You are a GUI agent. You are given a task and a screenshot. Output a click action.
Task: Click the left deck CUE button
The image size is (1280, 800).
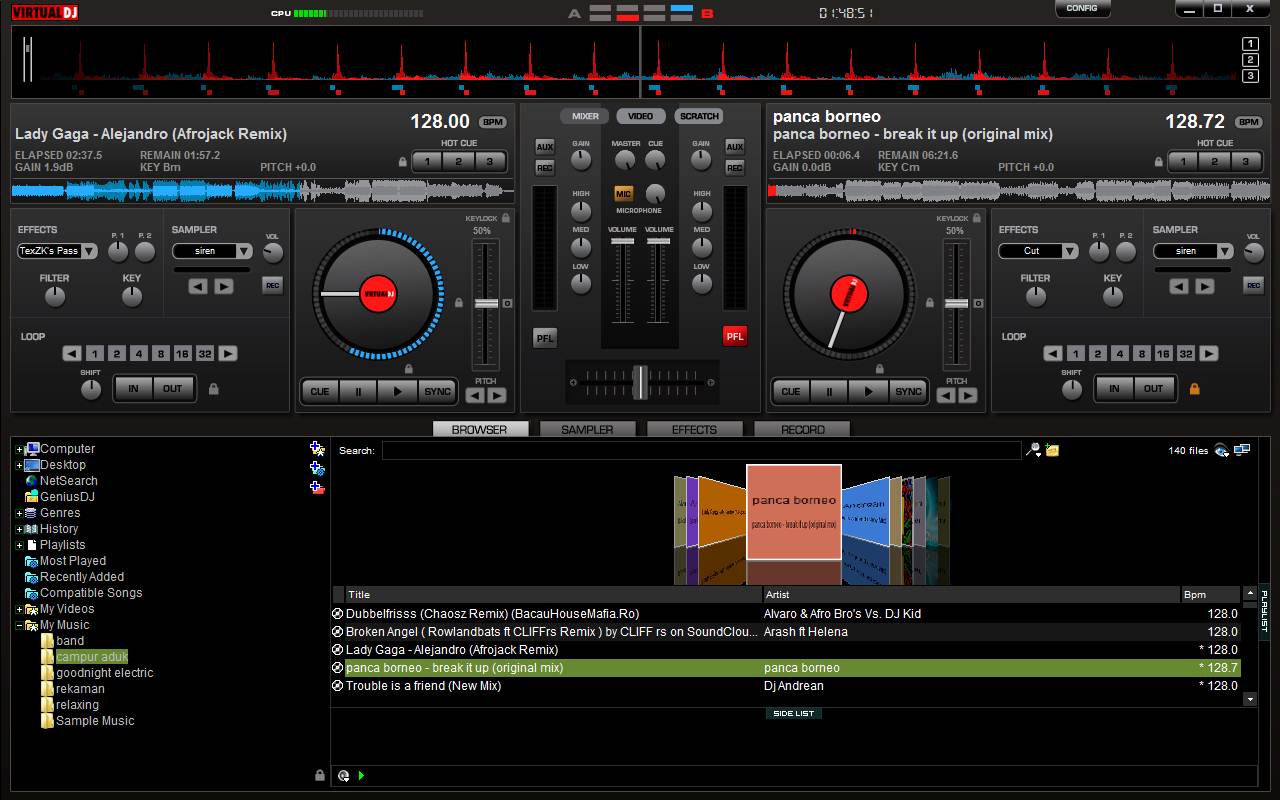[x=320, y=391]
